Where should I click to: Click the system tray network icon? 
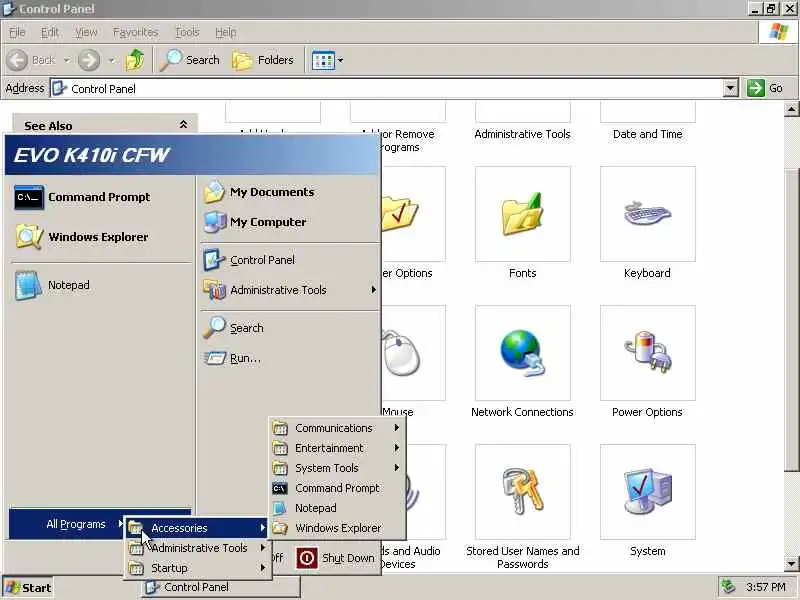pos(728,587)
